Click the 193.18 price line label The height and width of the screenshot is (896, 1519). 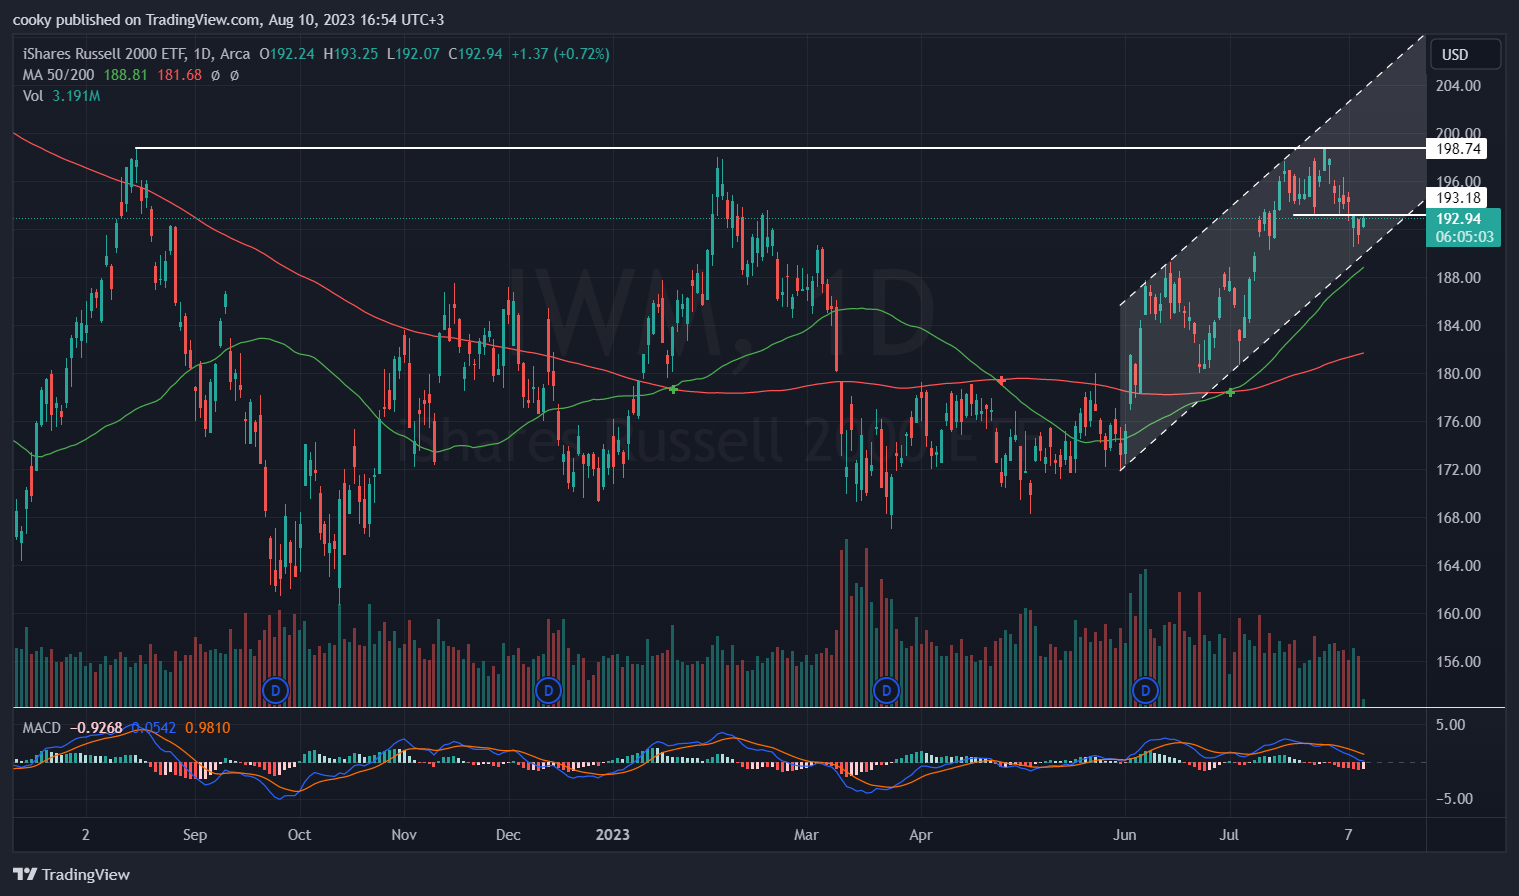pos(1458,198)
